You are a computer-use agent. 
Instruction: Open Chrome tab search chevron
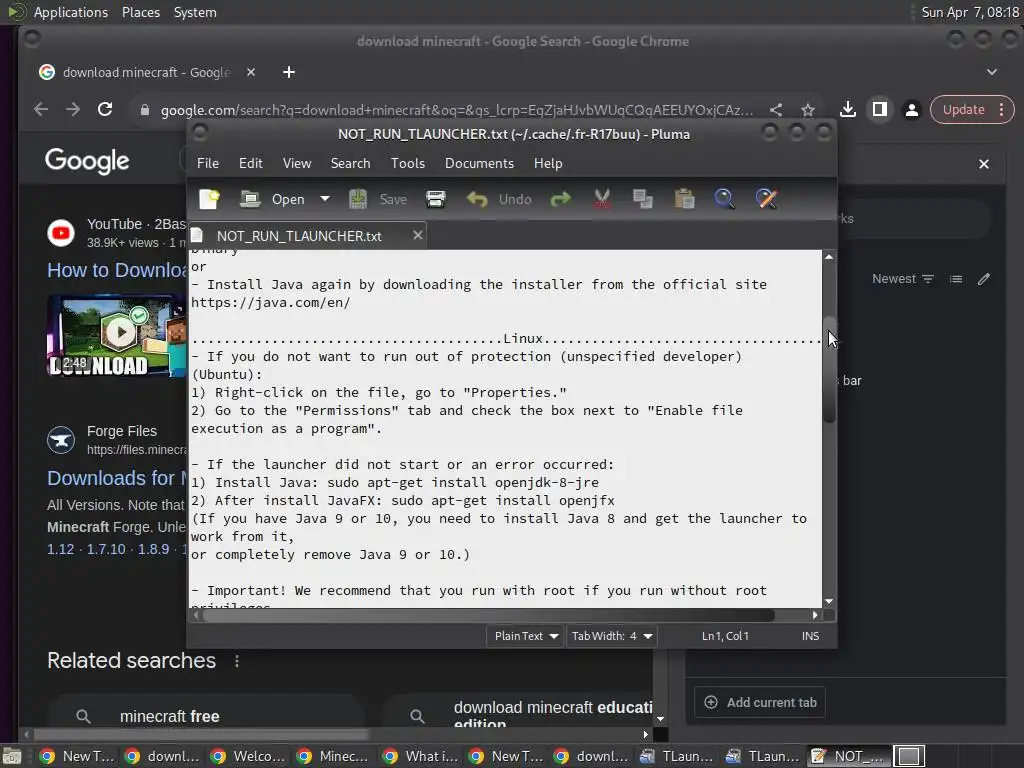(992, 72)
